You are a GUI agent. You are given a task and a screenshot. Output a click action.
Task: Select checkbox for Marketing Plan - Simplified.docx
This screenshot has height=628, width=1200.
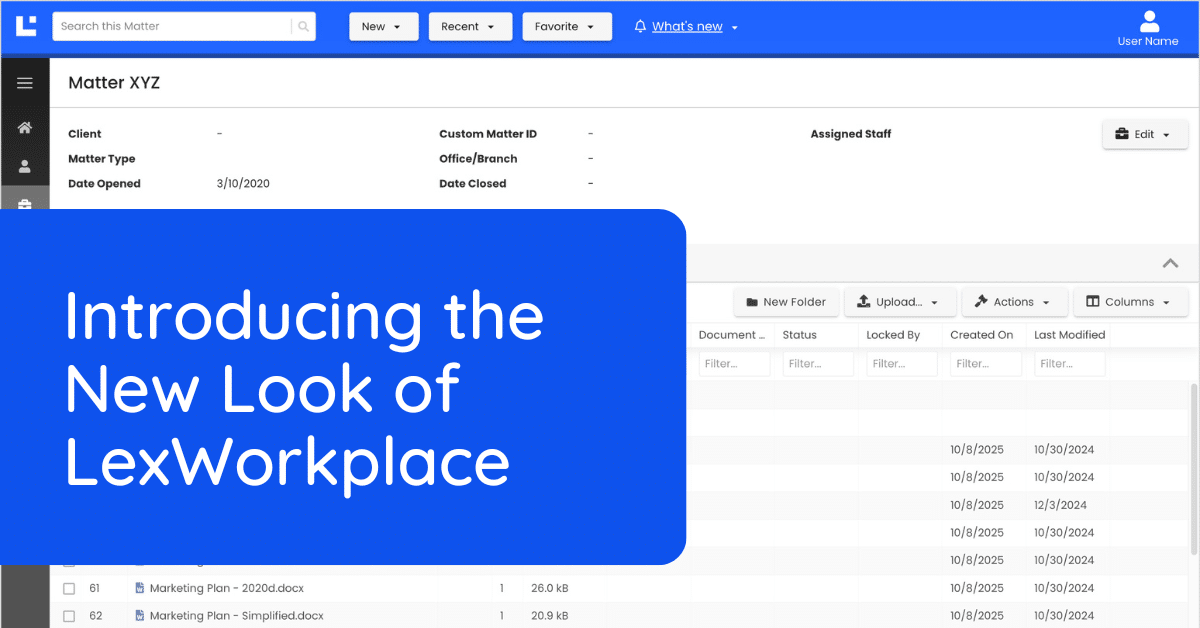pos(69,616)
